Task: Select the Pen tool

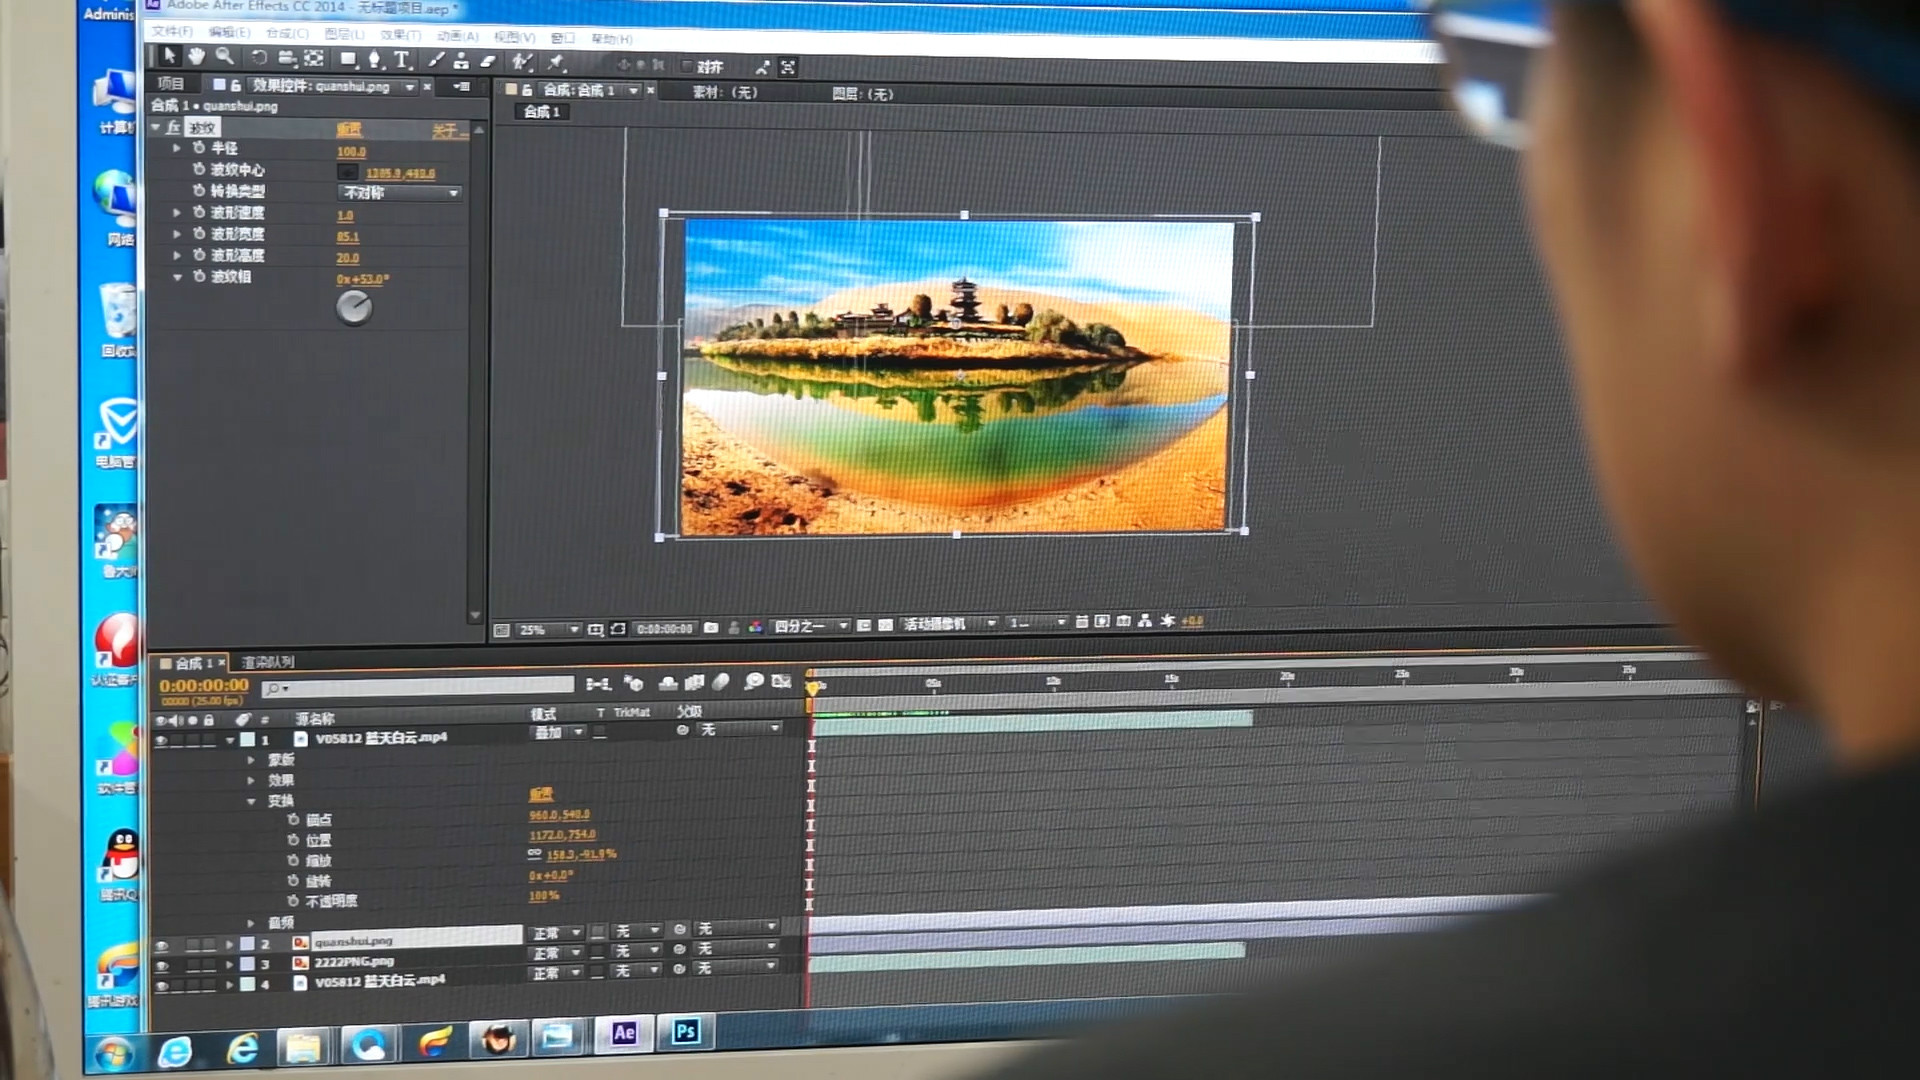Action: (x=375, y=60)
